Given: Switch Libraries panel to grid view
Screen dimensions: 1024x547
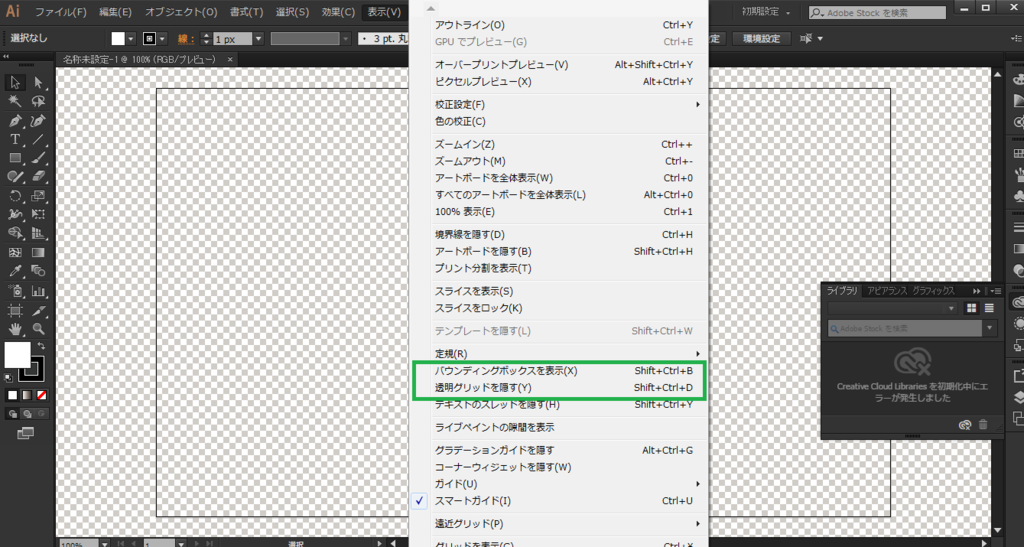Looking at the screenshot, I should tap(972, 308).
